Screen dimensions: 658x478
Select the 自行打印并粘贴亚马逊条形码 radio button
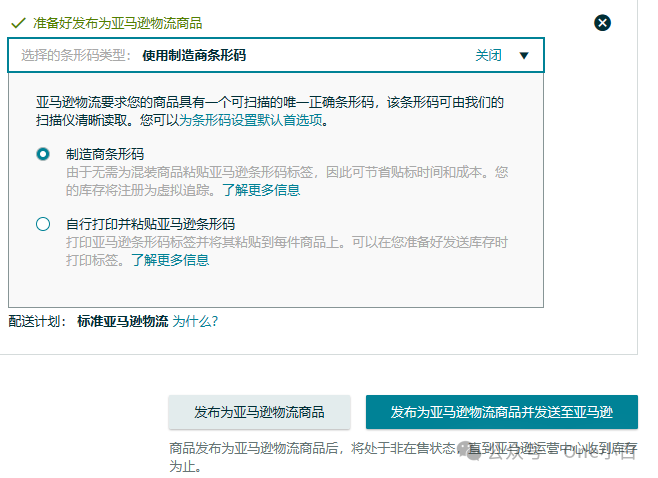tap(43, 224)
